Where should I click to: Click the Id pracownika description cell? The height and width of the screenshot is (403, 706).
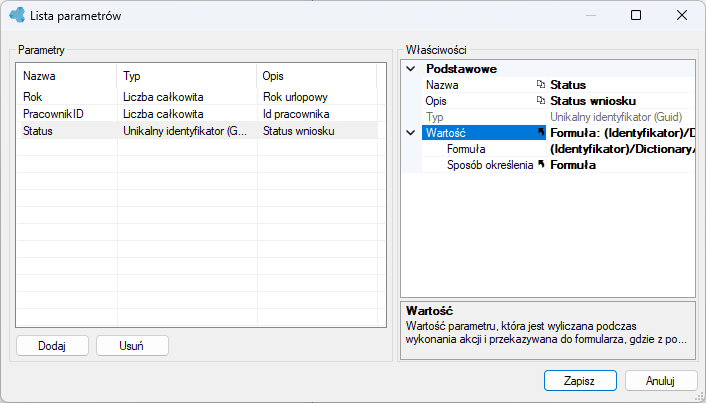(317, 114)
